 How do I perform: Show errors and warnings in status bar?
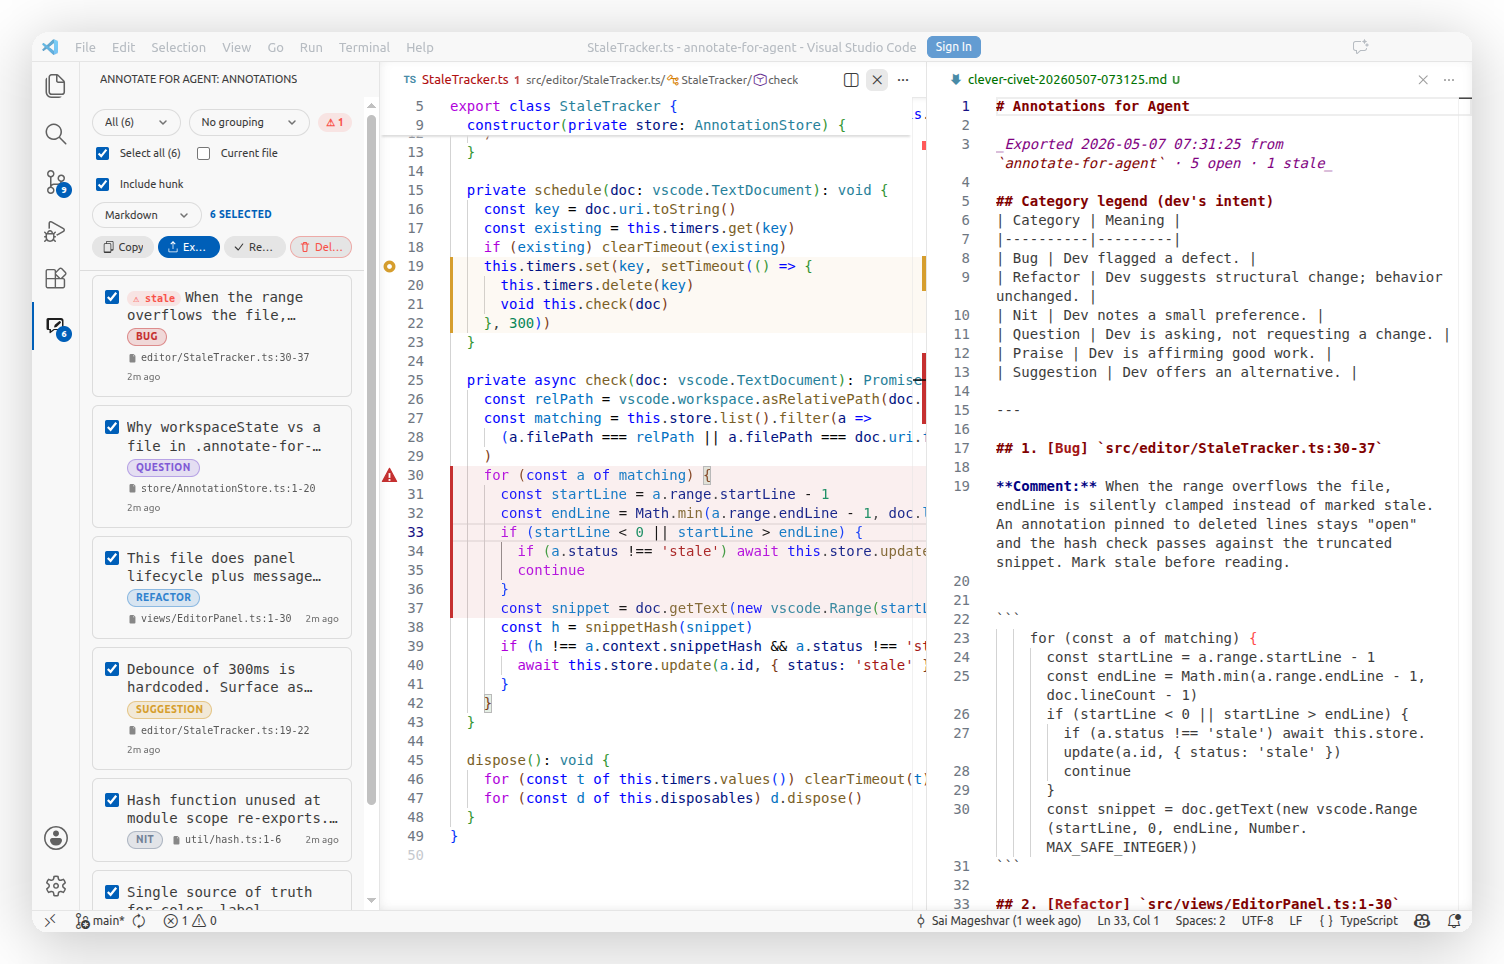pos(190,921)
